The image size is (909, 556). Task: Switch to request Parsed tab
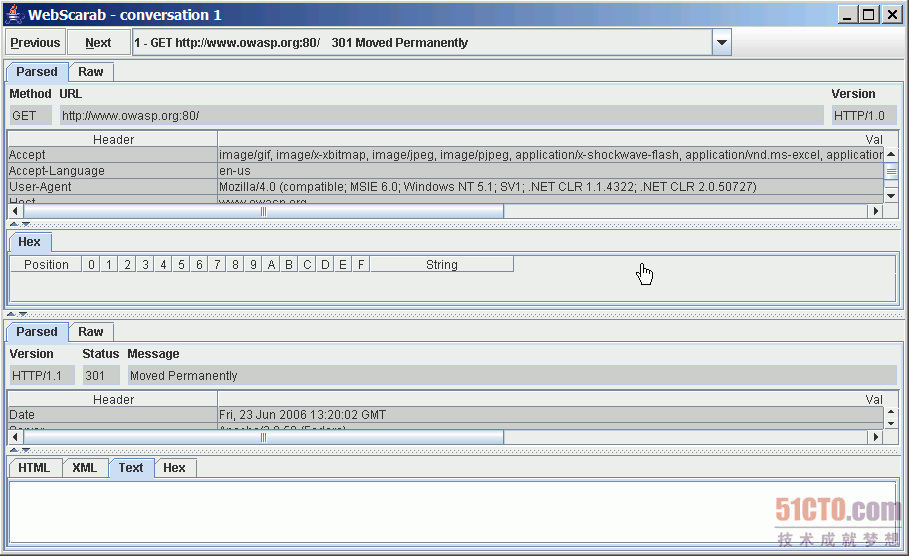37,72
